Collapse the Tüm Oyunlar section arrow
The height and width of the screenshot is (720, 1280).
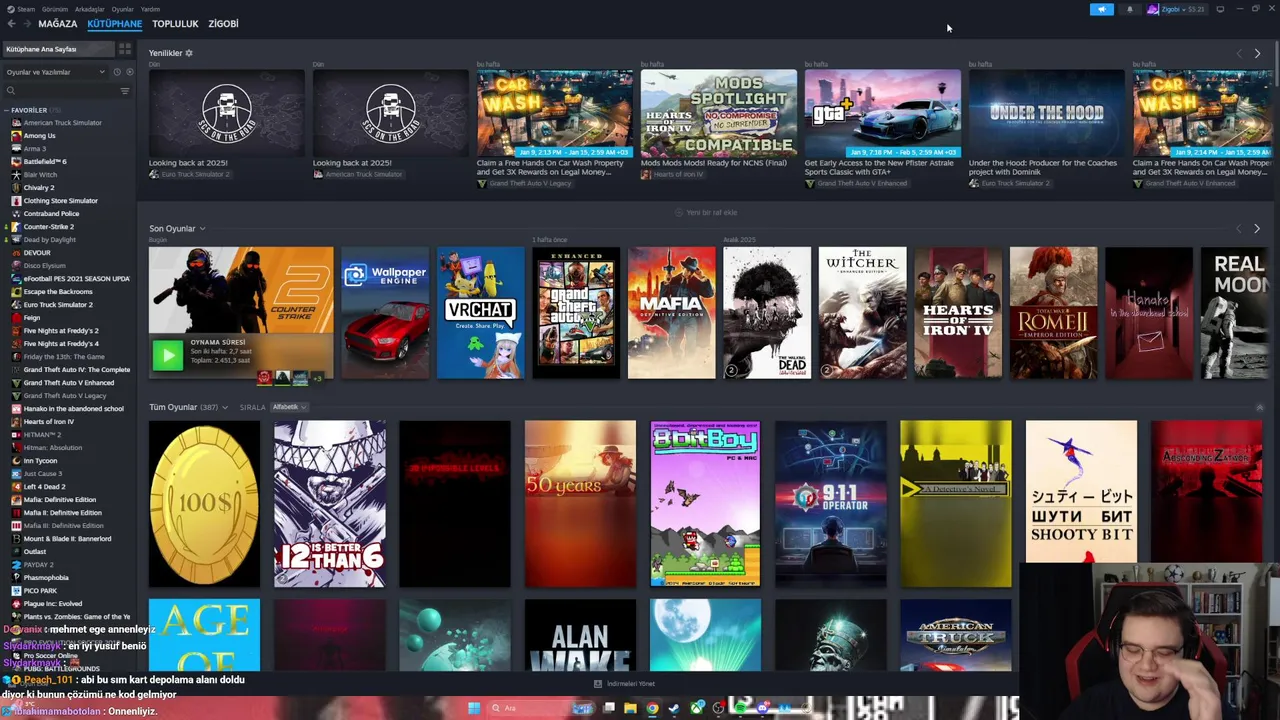[1259, 407]
